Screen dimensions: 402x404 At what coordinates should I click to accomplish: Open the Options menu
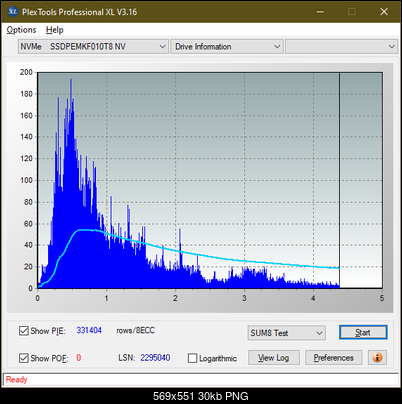pos(21,30)
